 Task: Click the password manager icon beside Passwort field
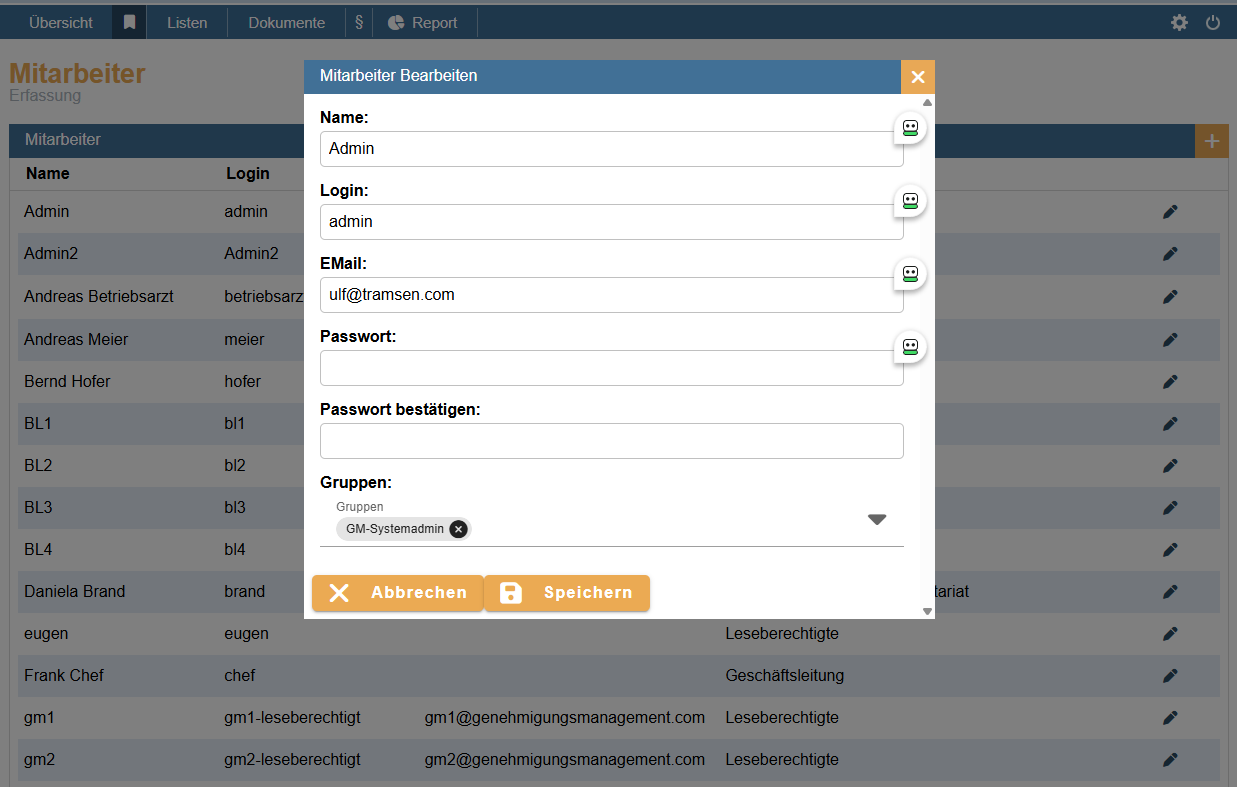pyautogui.click(x=910, y=347)
